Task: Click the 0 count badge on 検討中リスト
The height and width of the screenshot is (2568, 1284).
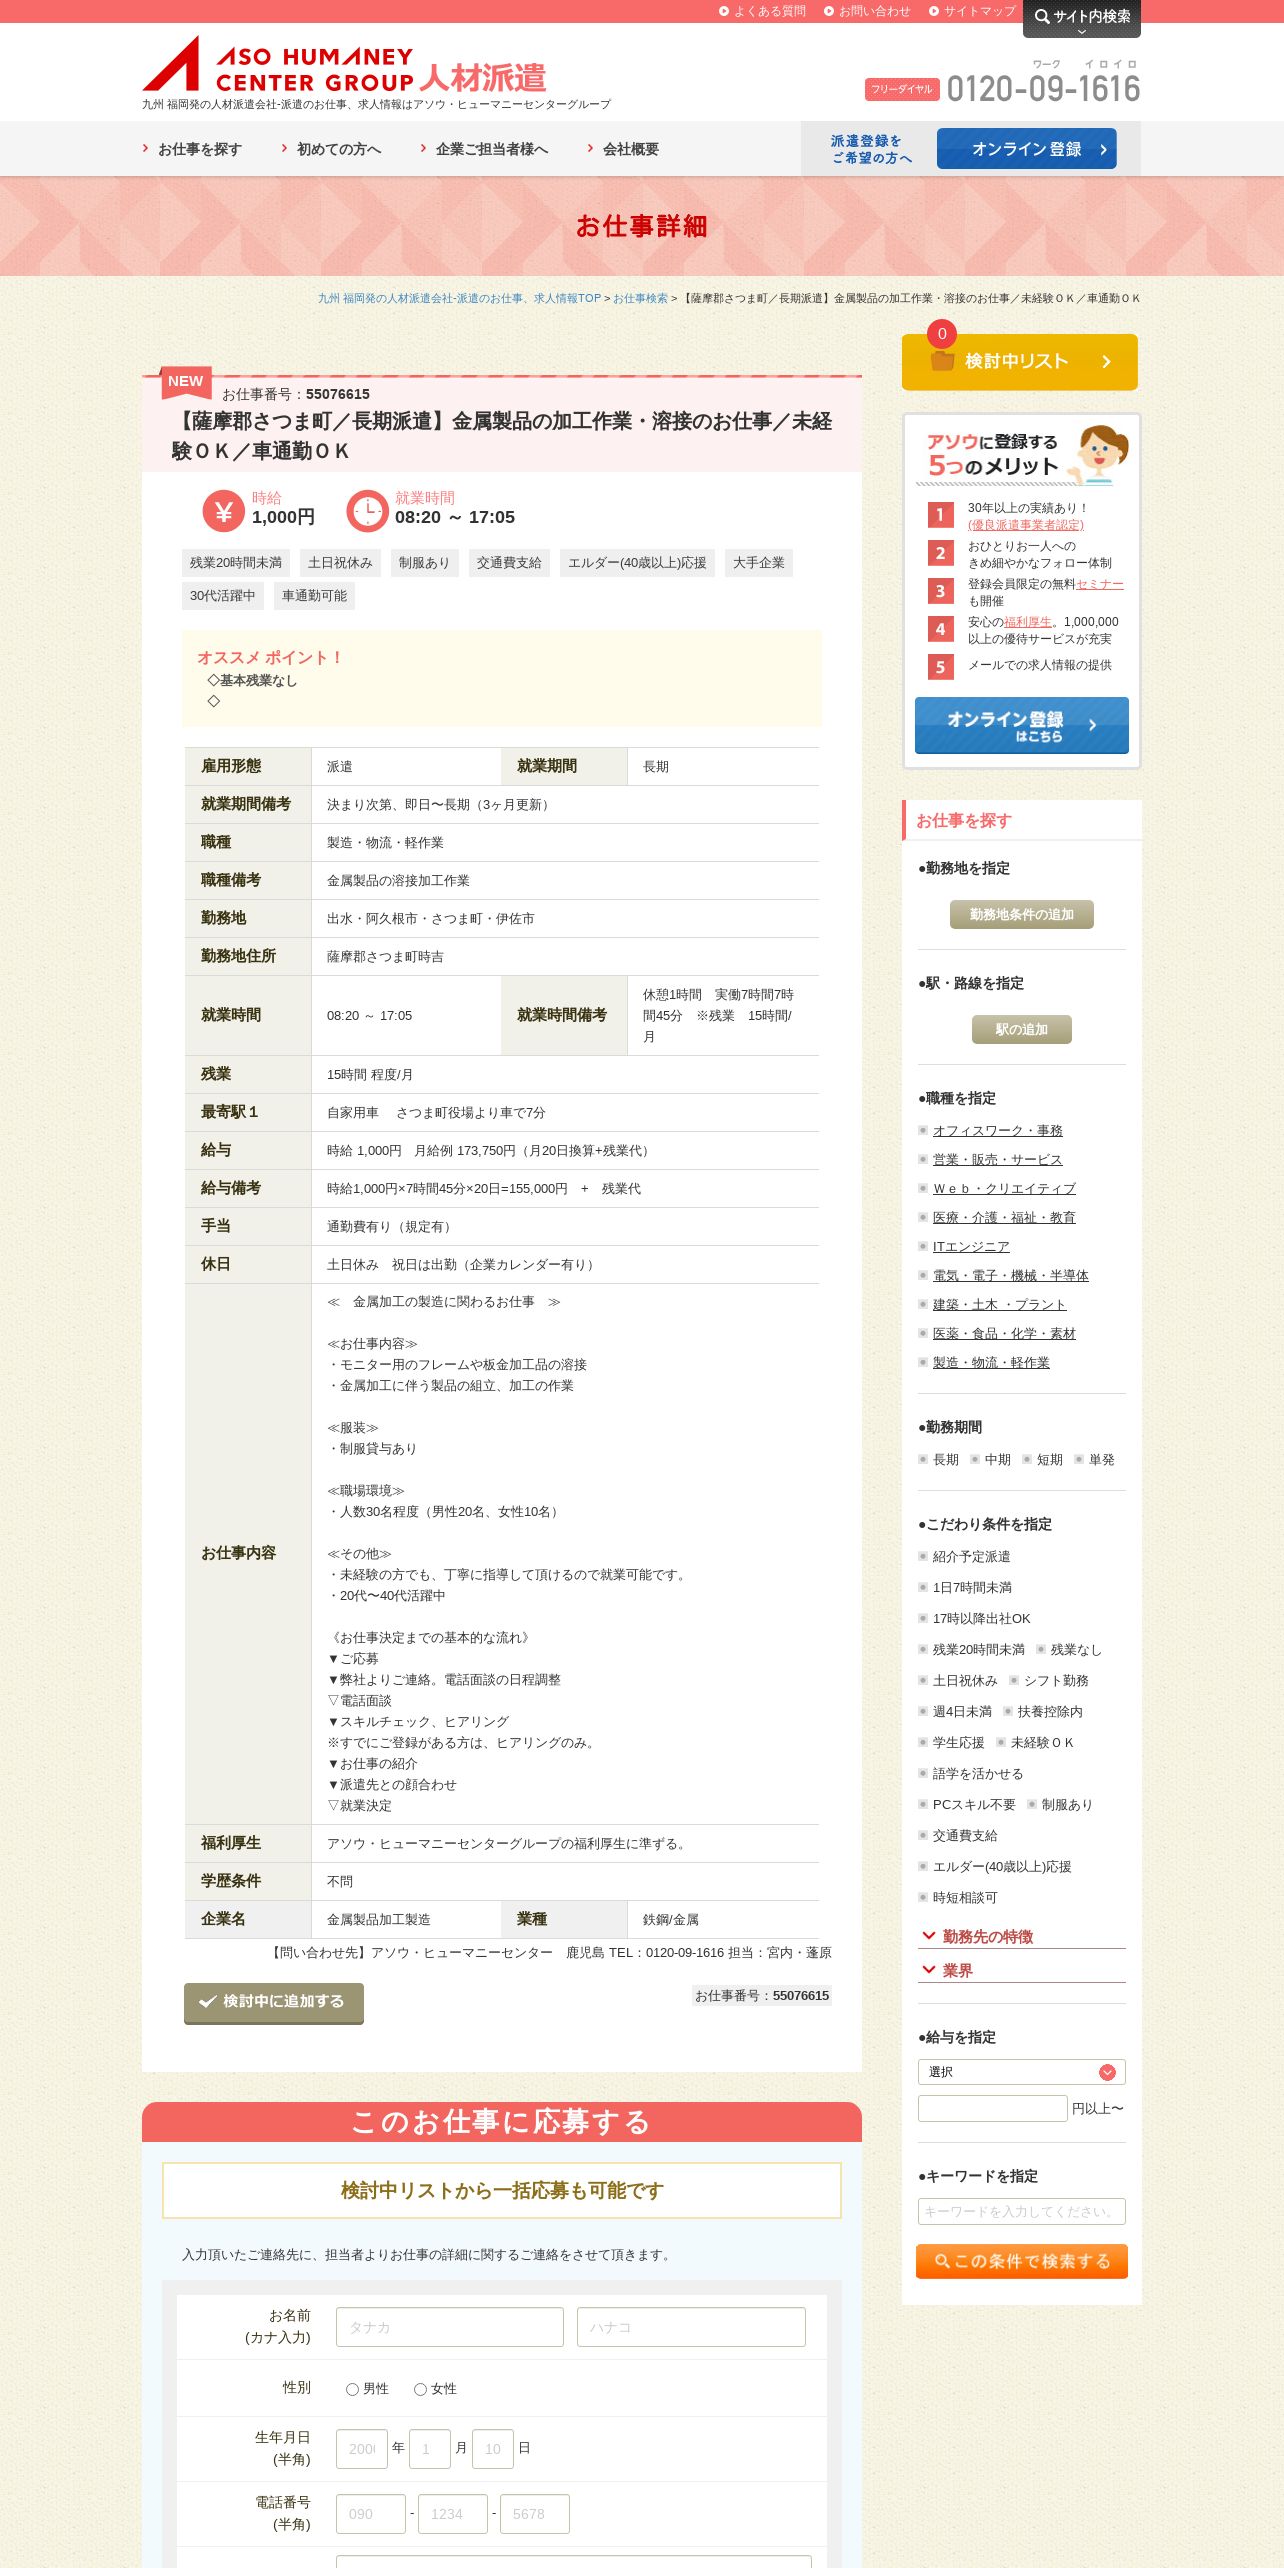Action: (941, 334)
